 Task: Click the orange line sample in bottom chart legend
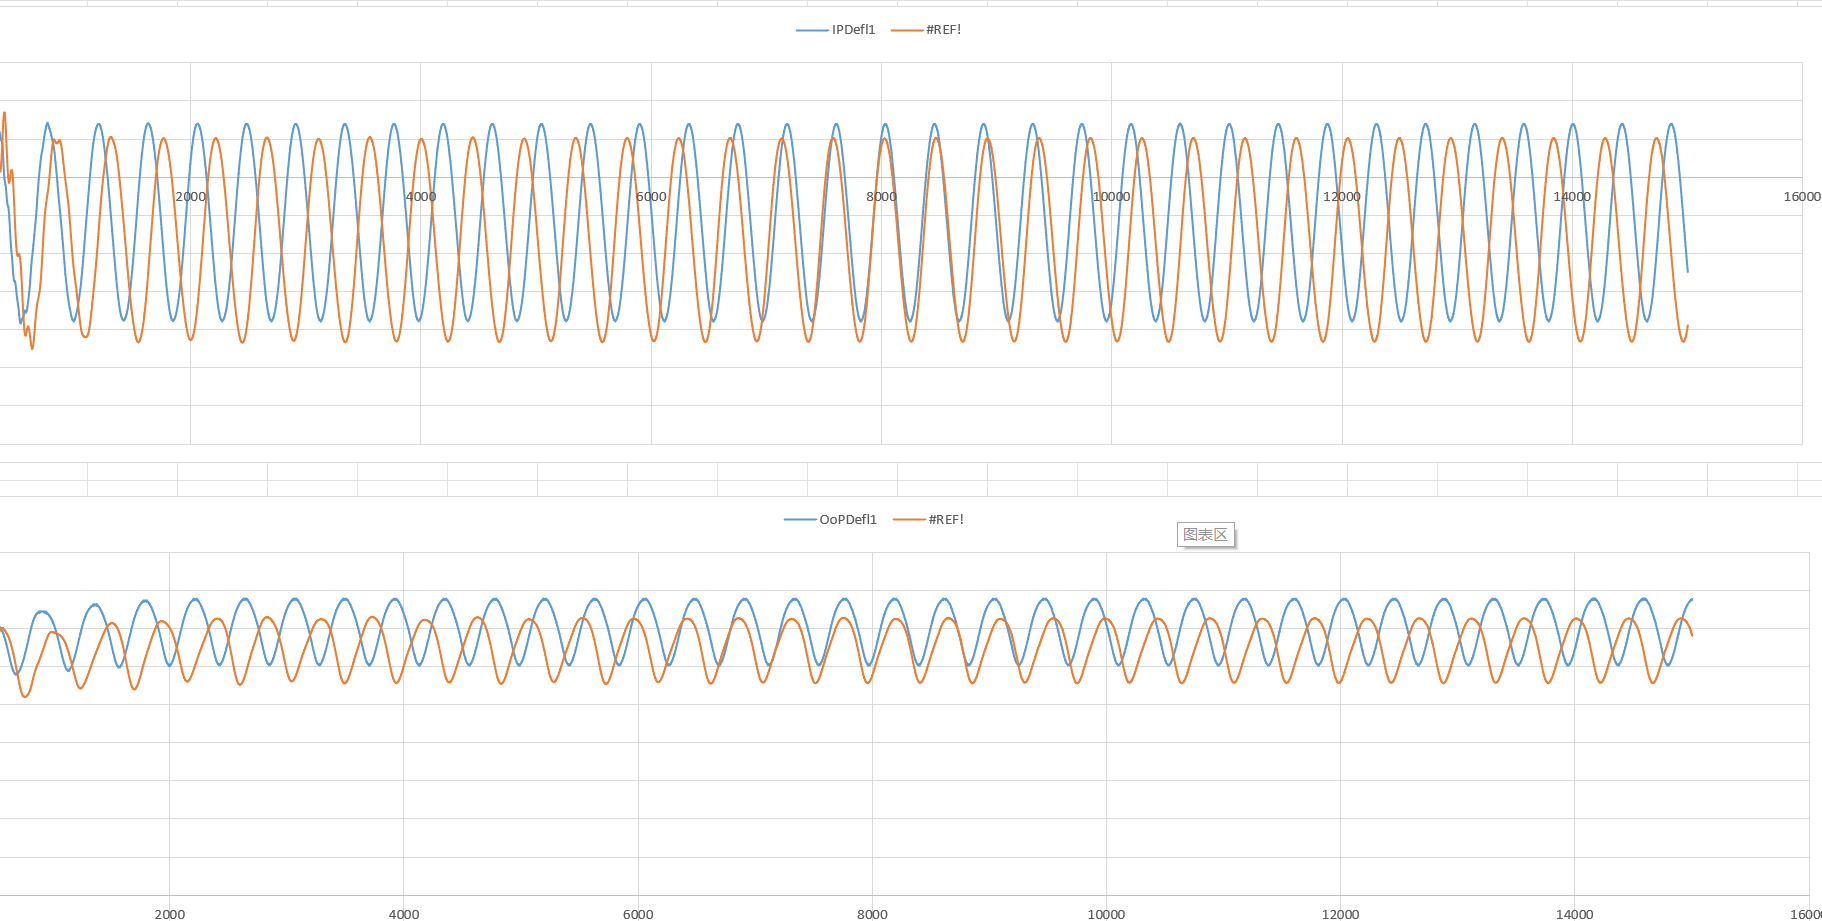[x=909, y=520]
